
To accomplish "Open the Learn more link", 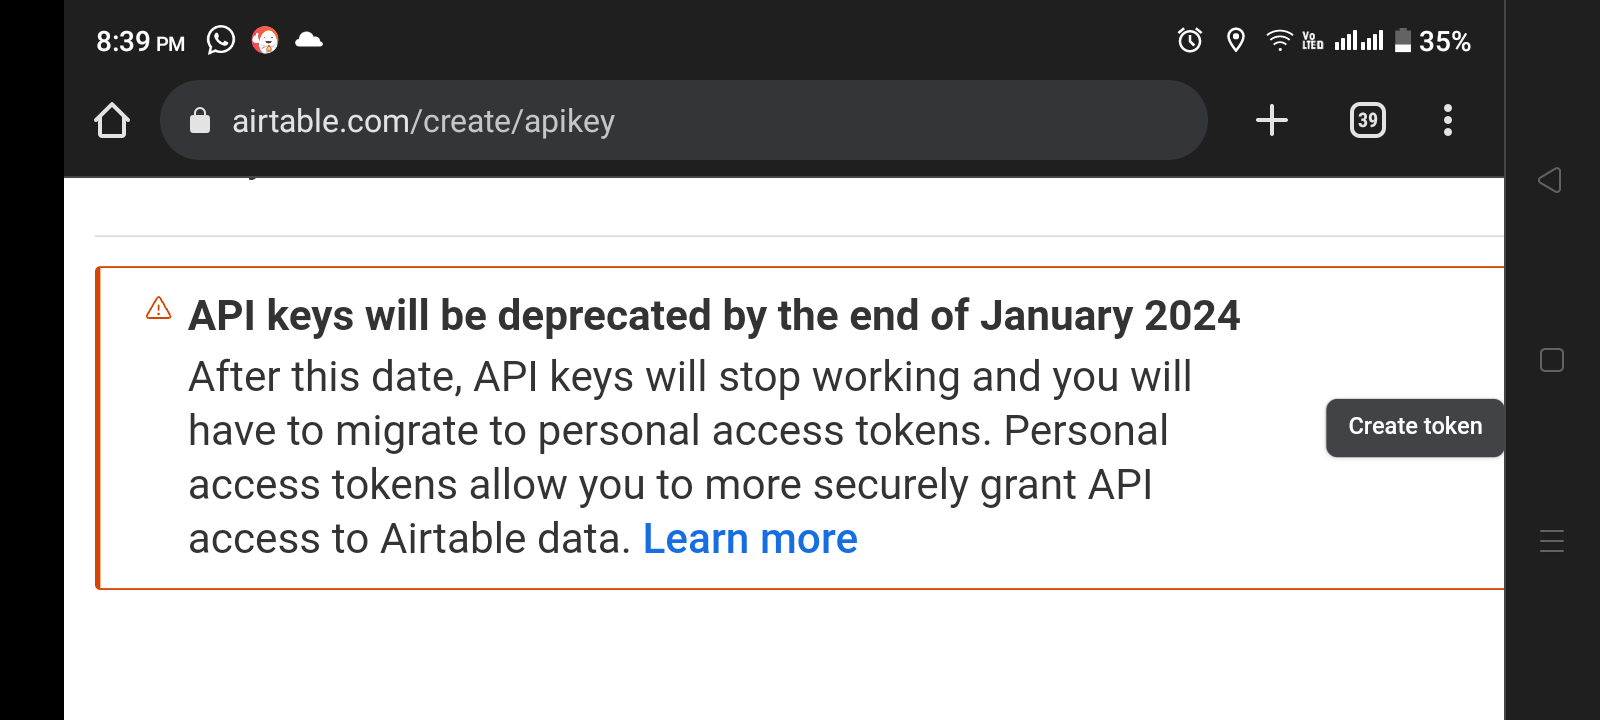I will (x=750, y=539).
